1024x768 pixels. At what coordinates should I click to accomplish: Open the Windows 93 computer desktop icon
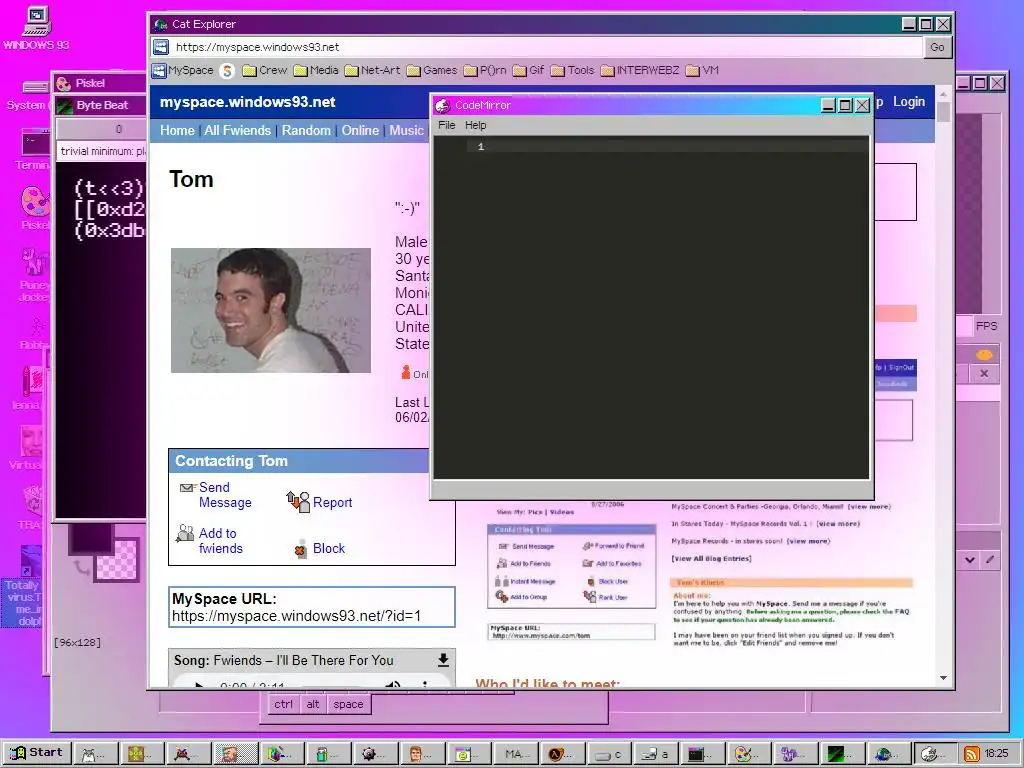(x=36, y=28)
